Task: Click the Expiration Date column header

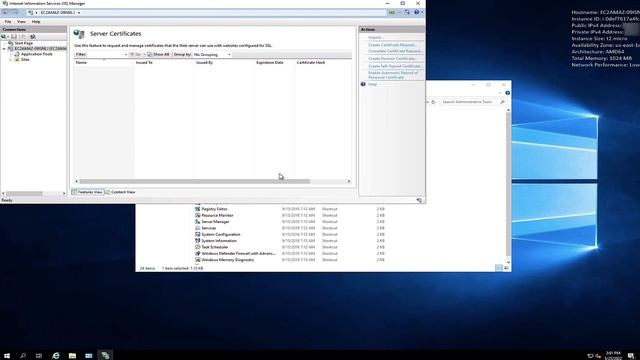Action: pos(274,62)
